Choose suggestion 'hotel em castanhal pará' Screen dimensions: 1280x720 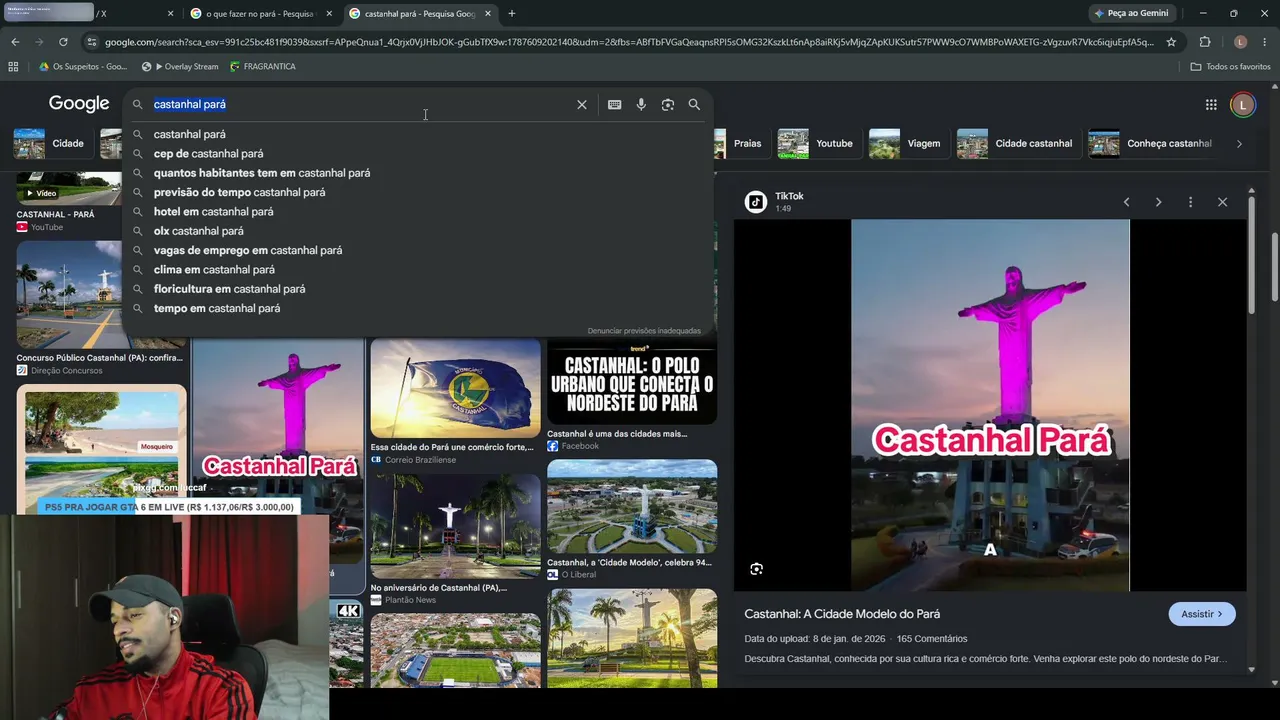[418, 211]
